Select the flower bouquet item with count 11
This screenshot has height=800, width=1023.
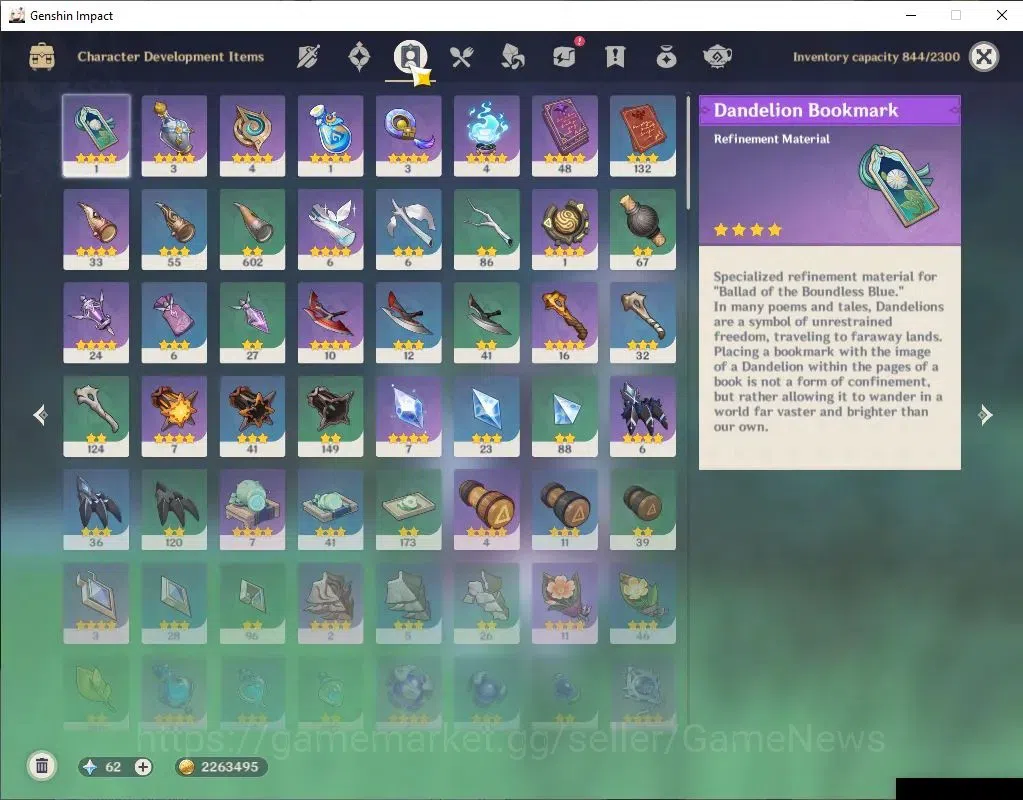[565, 602]
